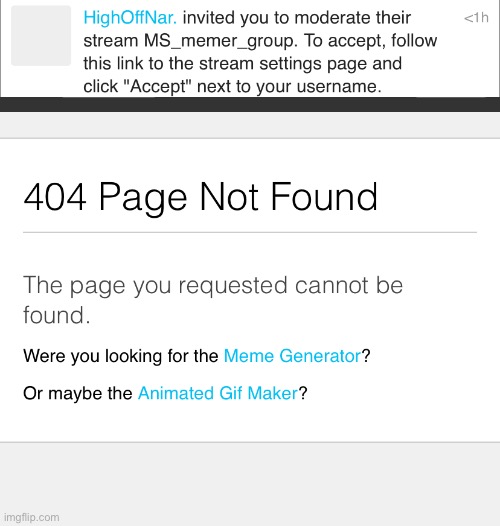This screenshot has width=500, height=526.
Task: Open the Meme Generator link
Action: pyautogui.click(x=292, y=356)
